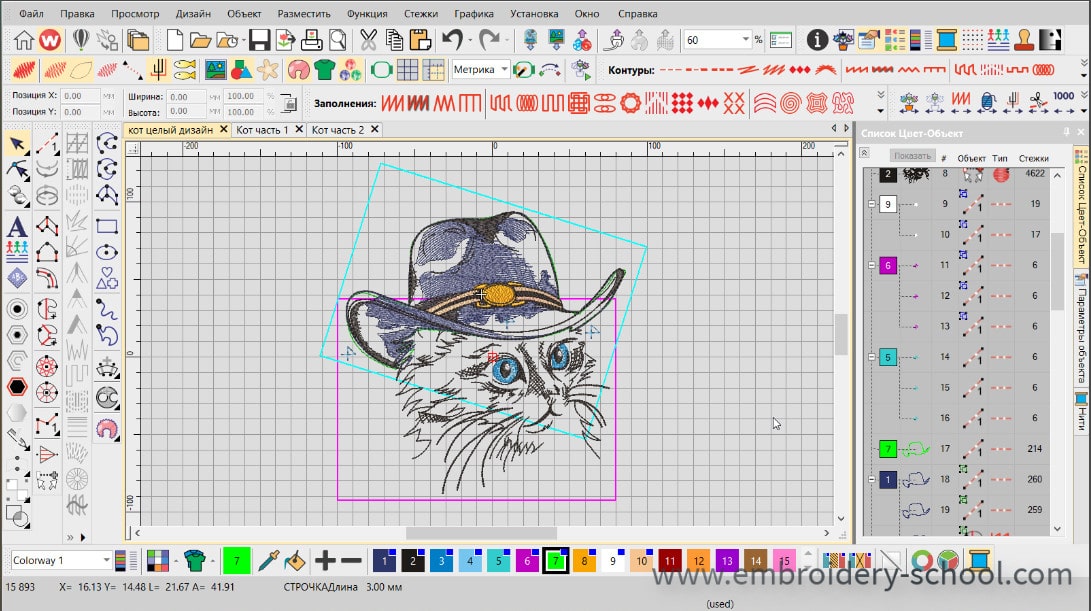Collapse the dark blue color 1 group
This screenshot has height=611, width=1091.
click(x=872, y=479)
